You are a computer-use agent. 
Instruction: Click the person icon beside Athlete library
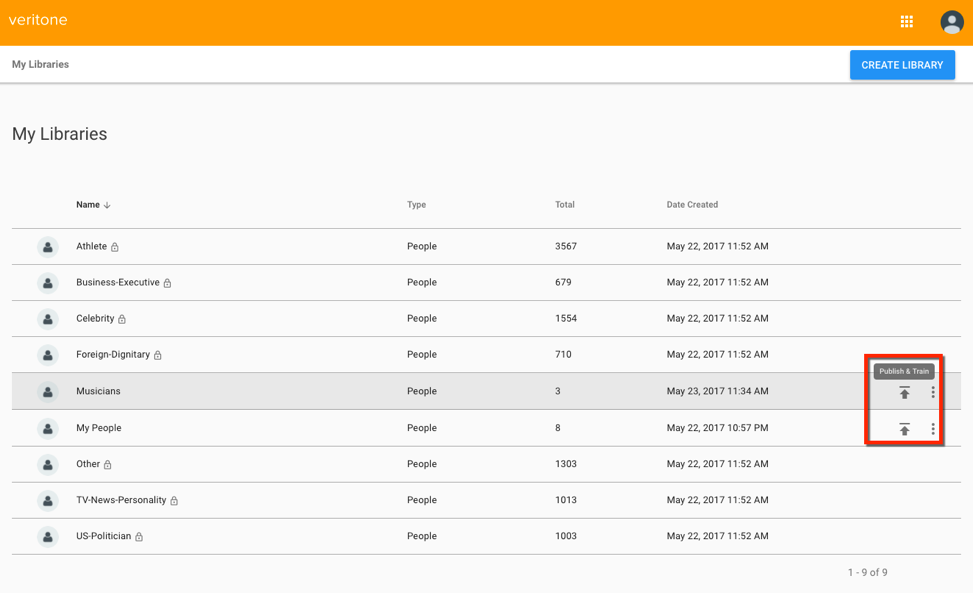click(x=47, y=246)
